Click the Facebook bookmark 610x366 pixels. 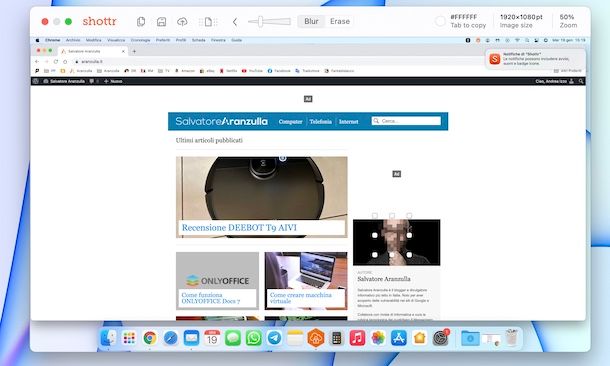point(279,71)
